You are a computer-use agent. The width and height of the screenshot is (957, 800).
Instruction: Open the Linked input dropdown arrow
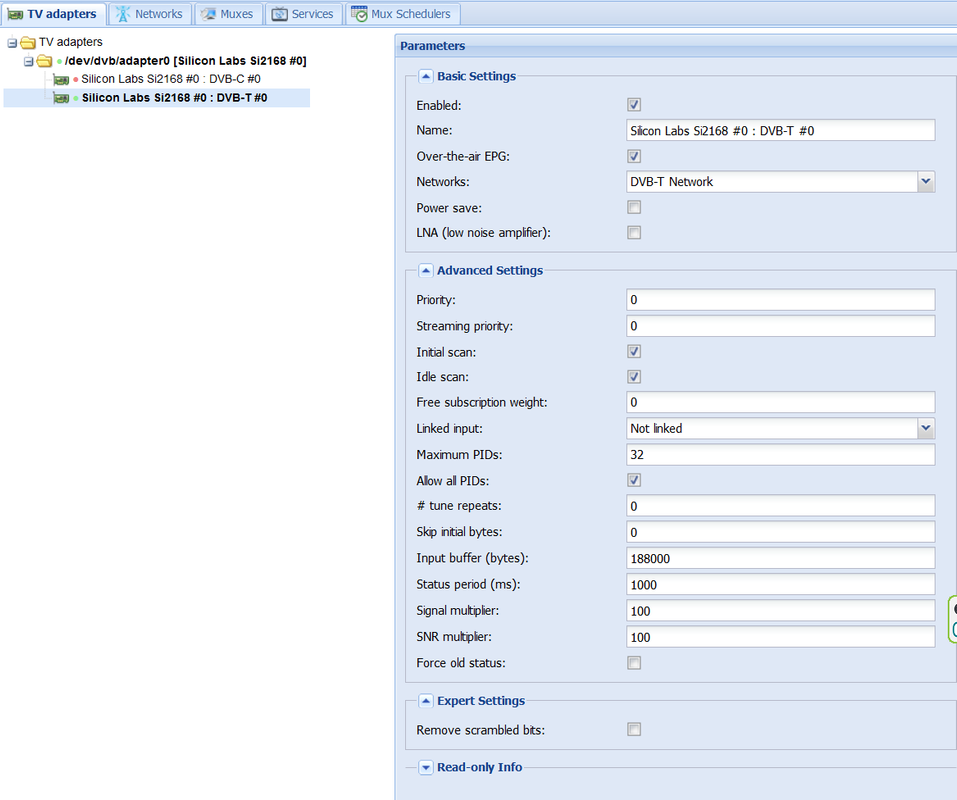tap(926, 428)
